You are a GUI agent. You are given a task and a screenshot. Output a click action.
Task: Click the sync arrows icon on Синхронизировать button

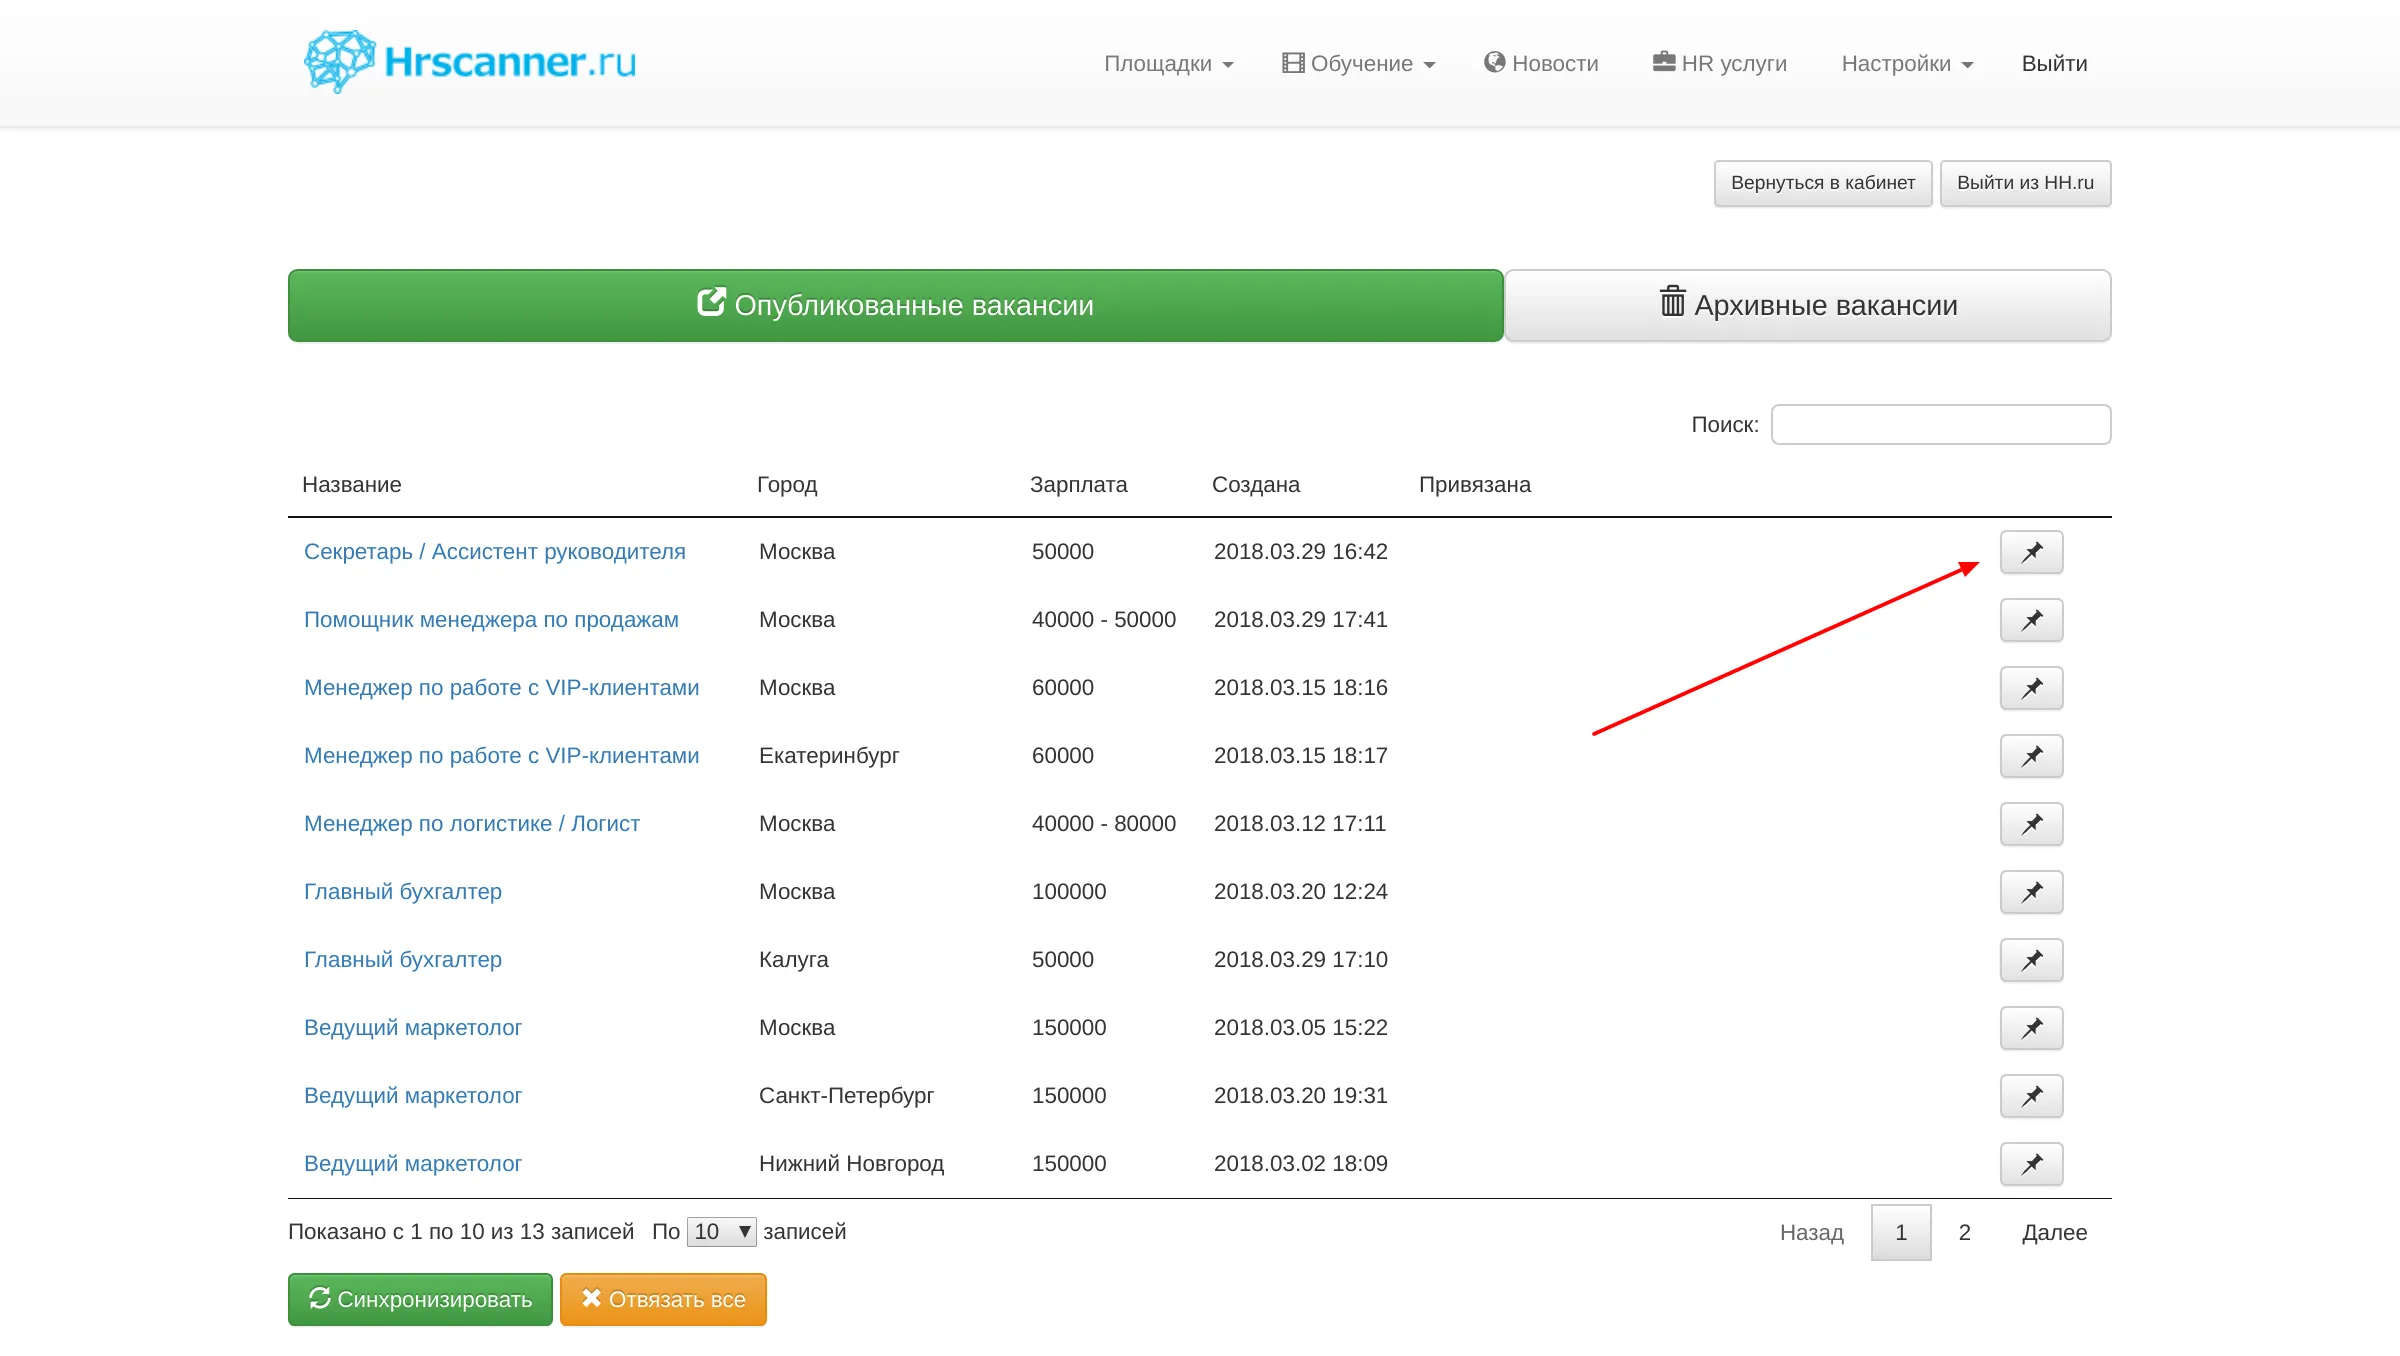click(x=320, y=1299)
